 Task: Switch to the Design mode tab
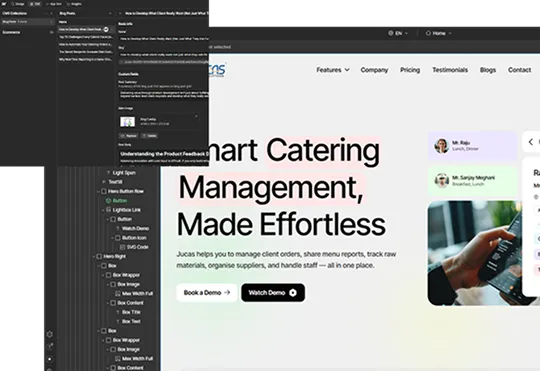(x=18, y=4)
